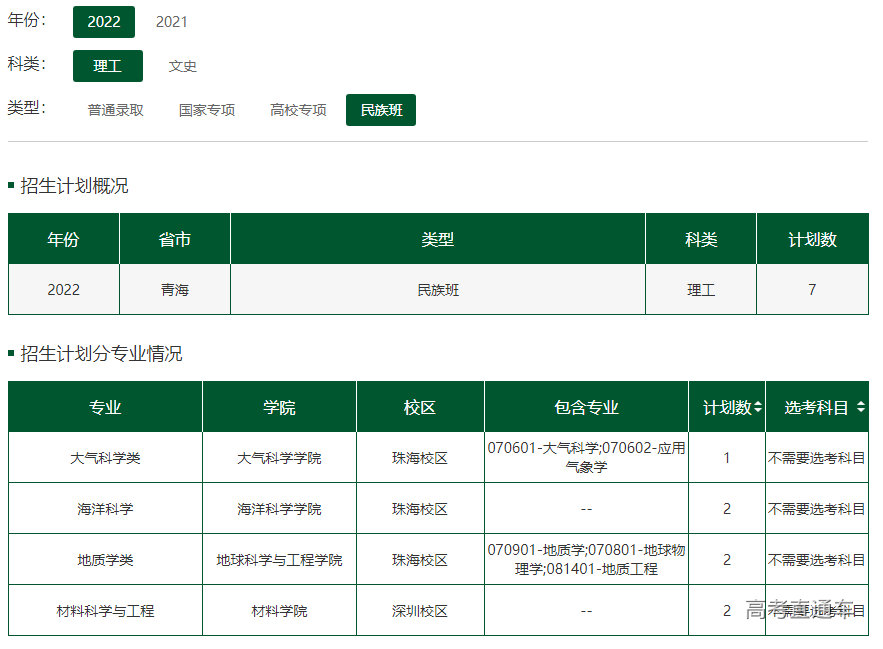Click 深圳校区 campus cell
The width and height of the screenshot is (883, 649).
(420, 611)
